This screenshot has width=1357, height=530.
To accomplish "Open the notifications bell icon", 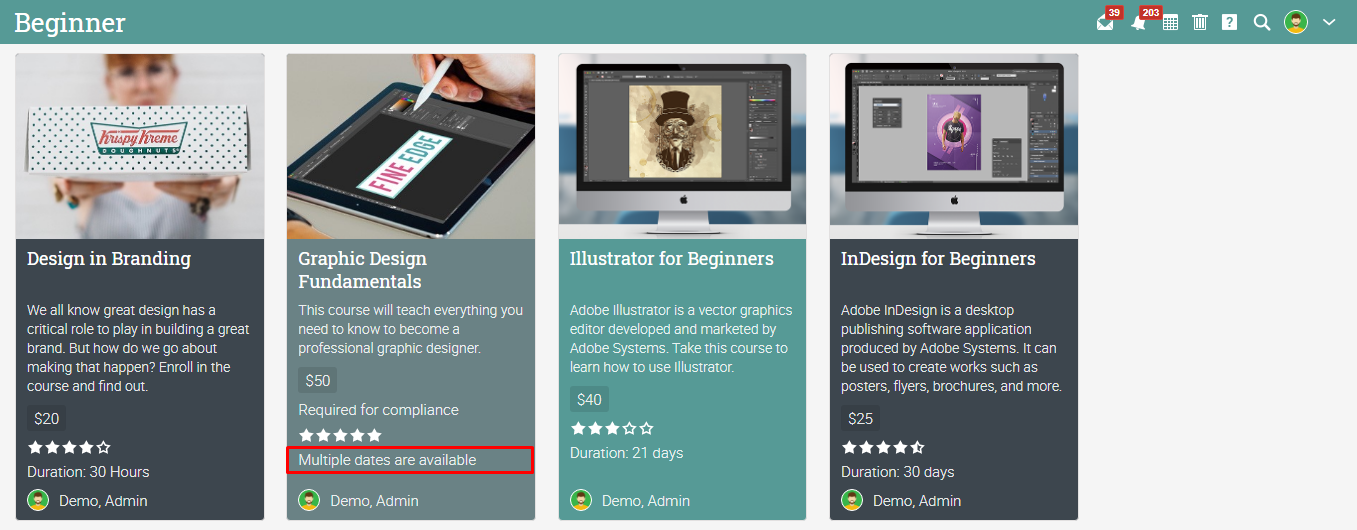I will (x=1138, y=22).
